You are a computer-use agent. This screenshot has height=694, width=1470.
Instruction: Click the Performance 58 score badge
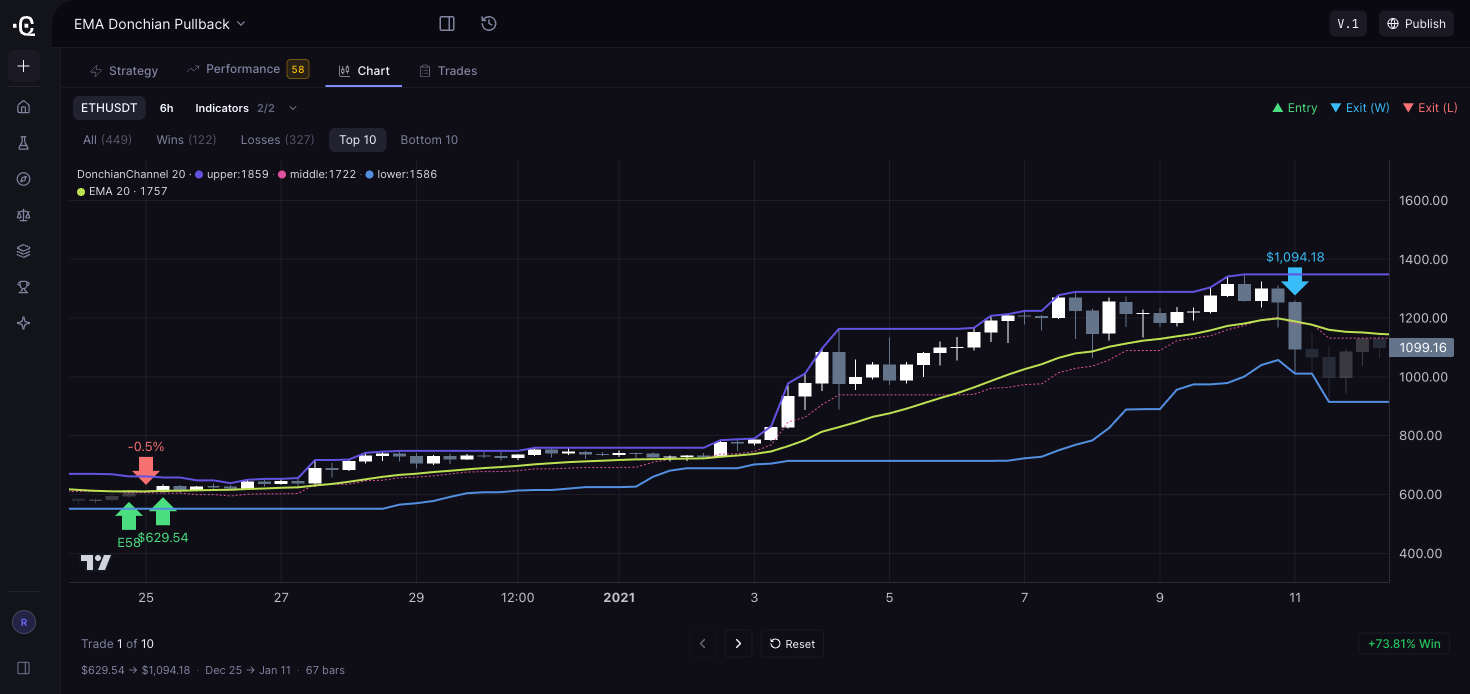[298, 69]
